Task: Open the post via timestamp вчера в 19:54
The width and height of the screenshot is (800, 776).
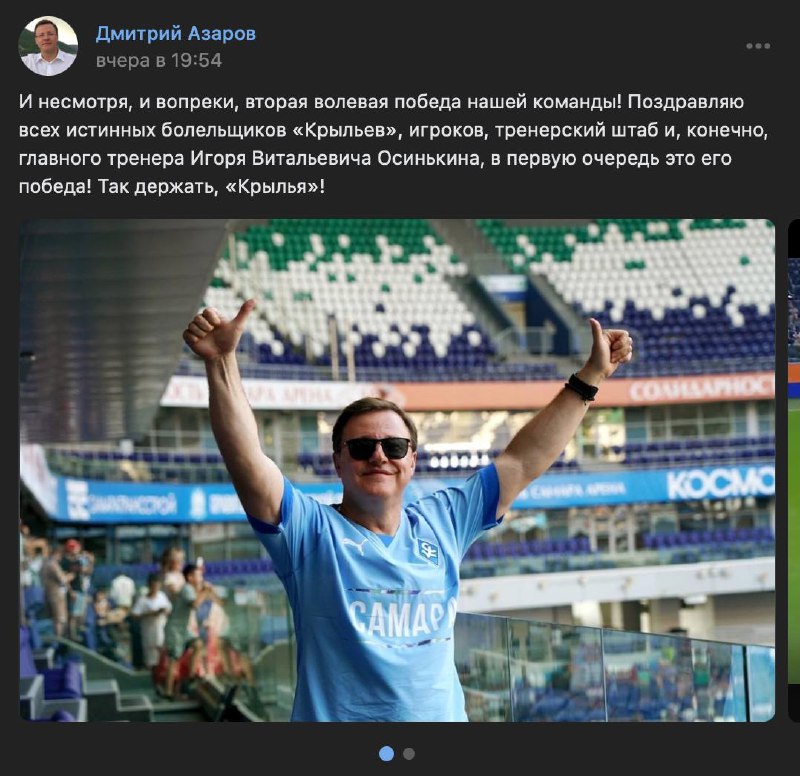Action: click(159, 61)
